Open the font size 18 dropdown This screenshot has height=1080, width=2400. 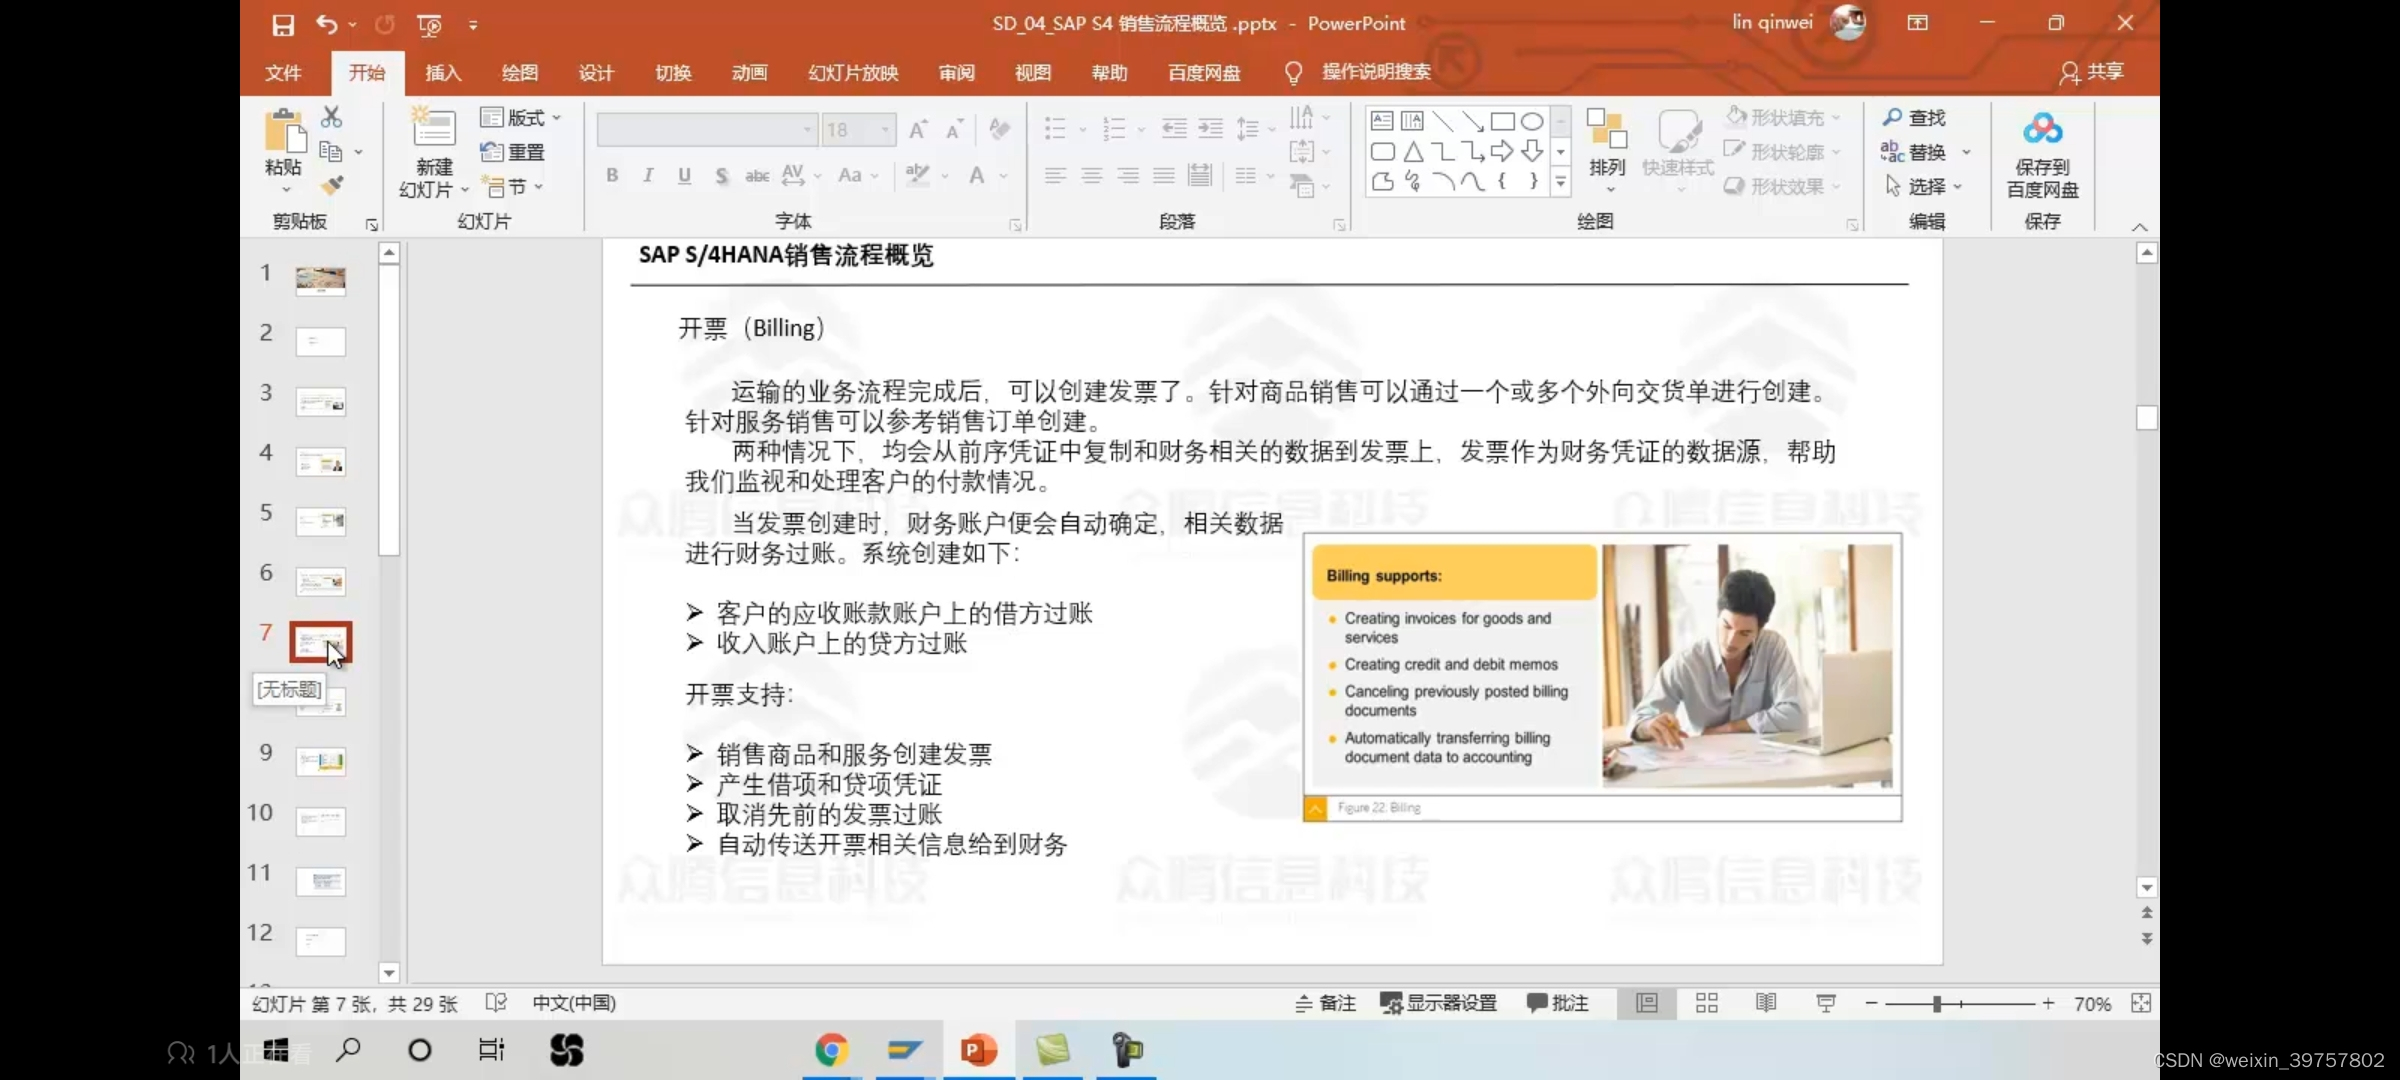pyautogui.click(x=885, y=130)
